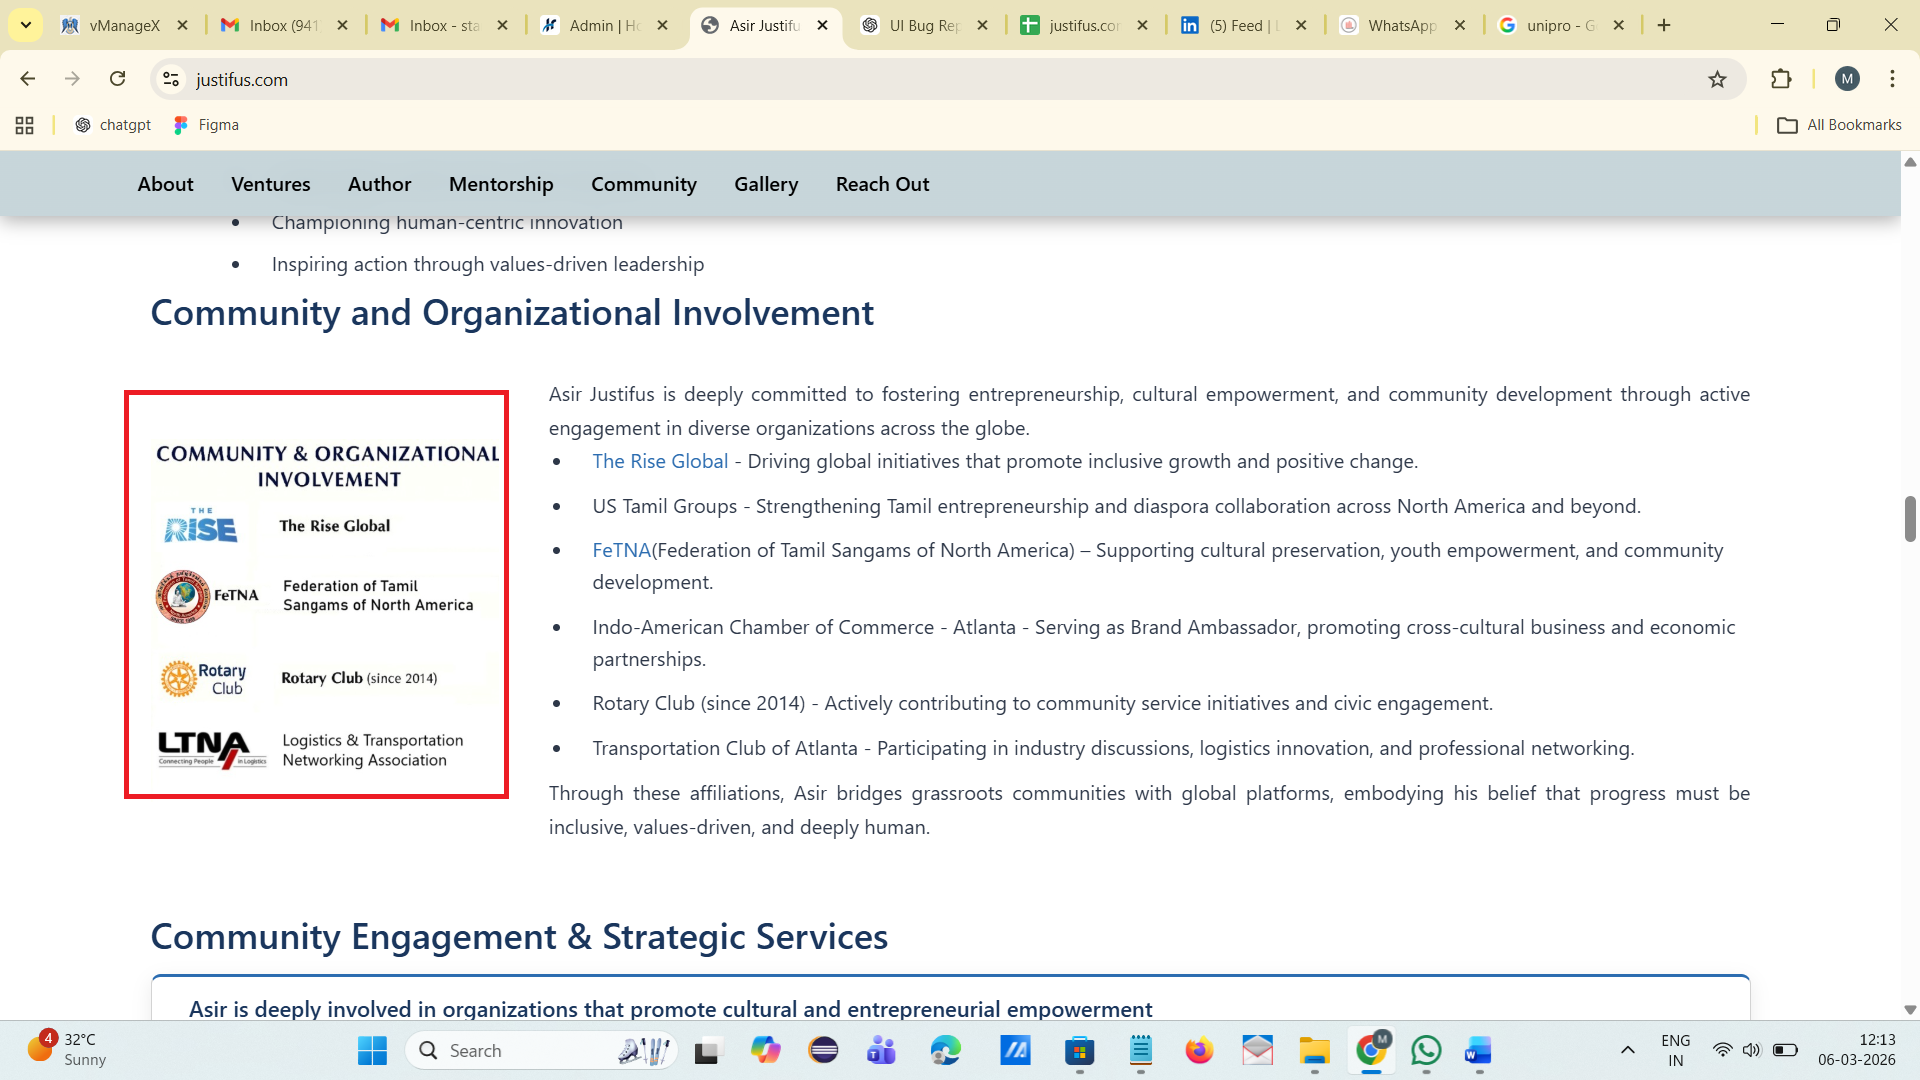Open The Rise Global link
Image resolution: width=1920 pixels, height=1080 pixels.
point(660,461)
